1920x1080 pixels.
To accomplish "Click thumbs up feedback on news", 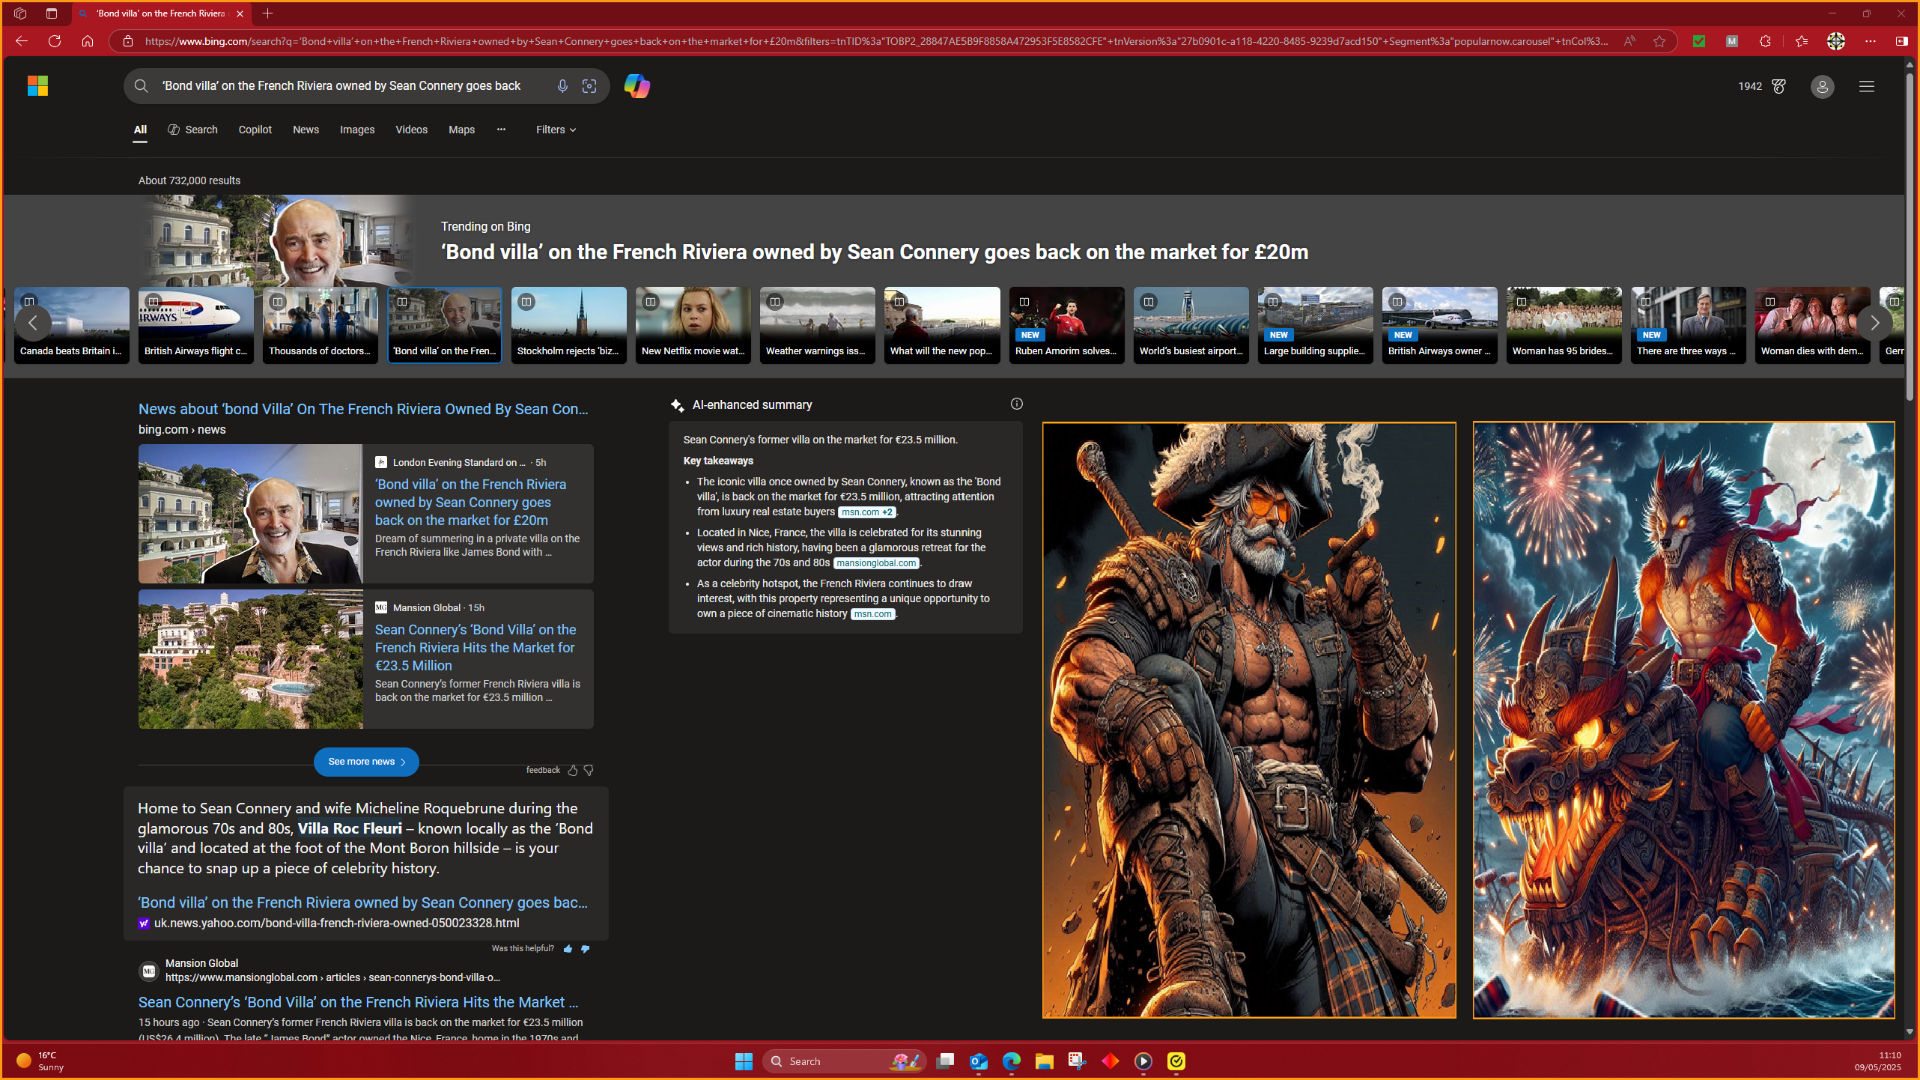I will [x=573, y=770].
